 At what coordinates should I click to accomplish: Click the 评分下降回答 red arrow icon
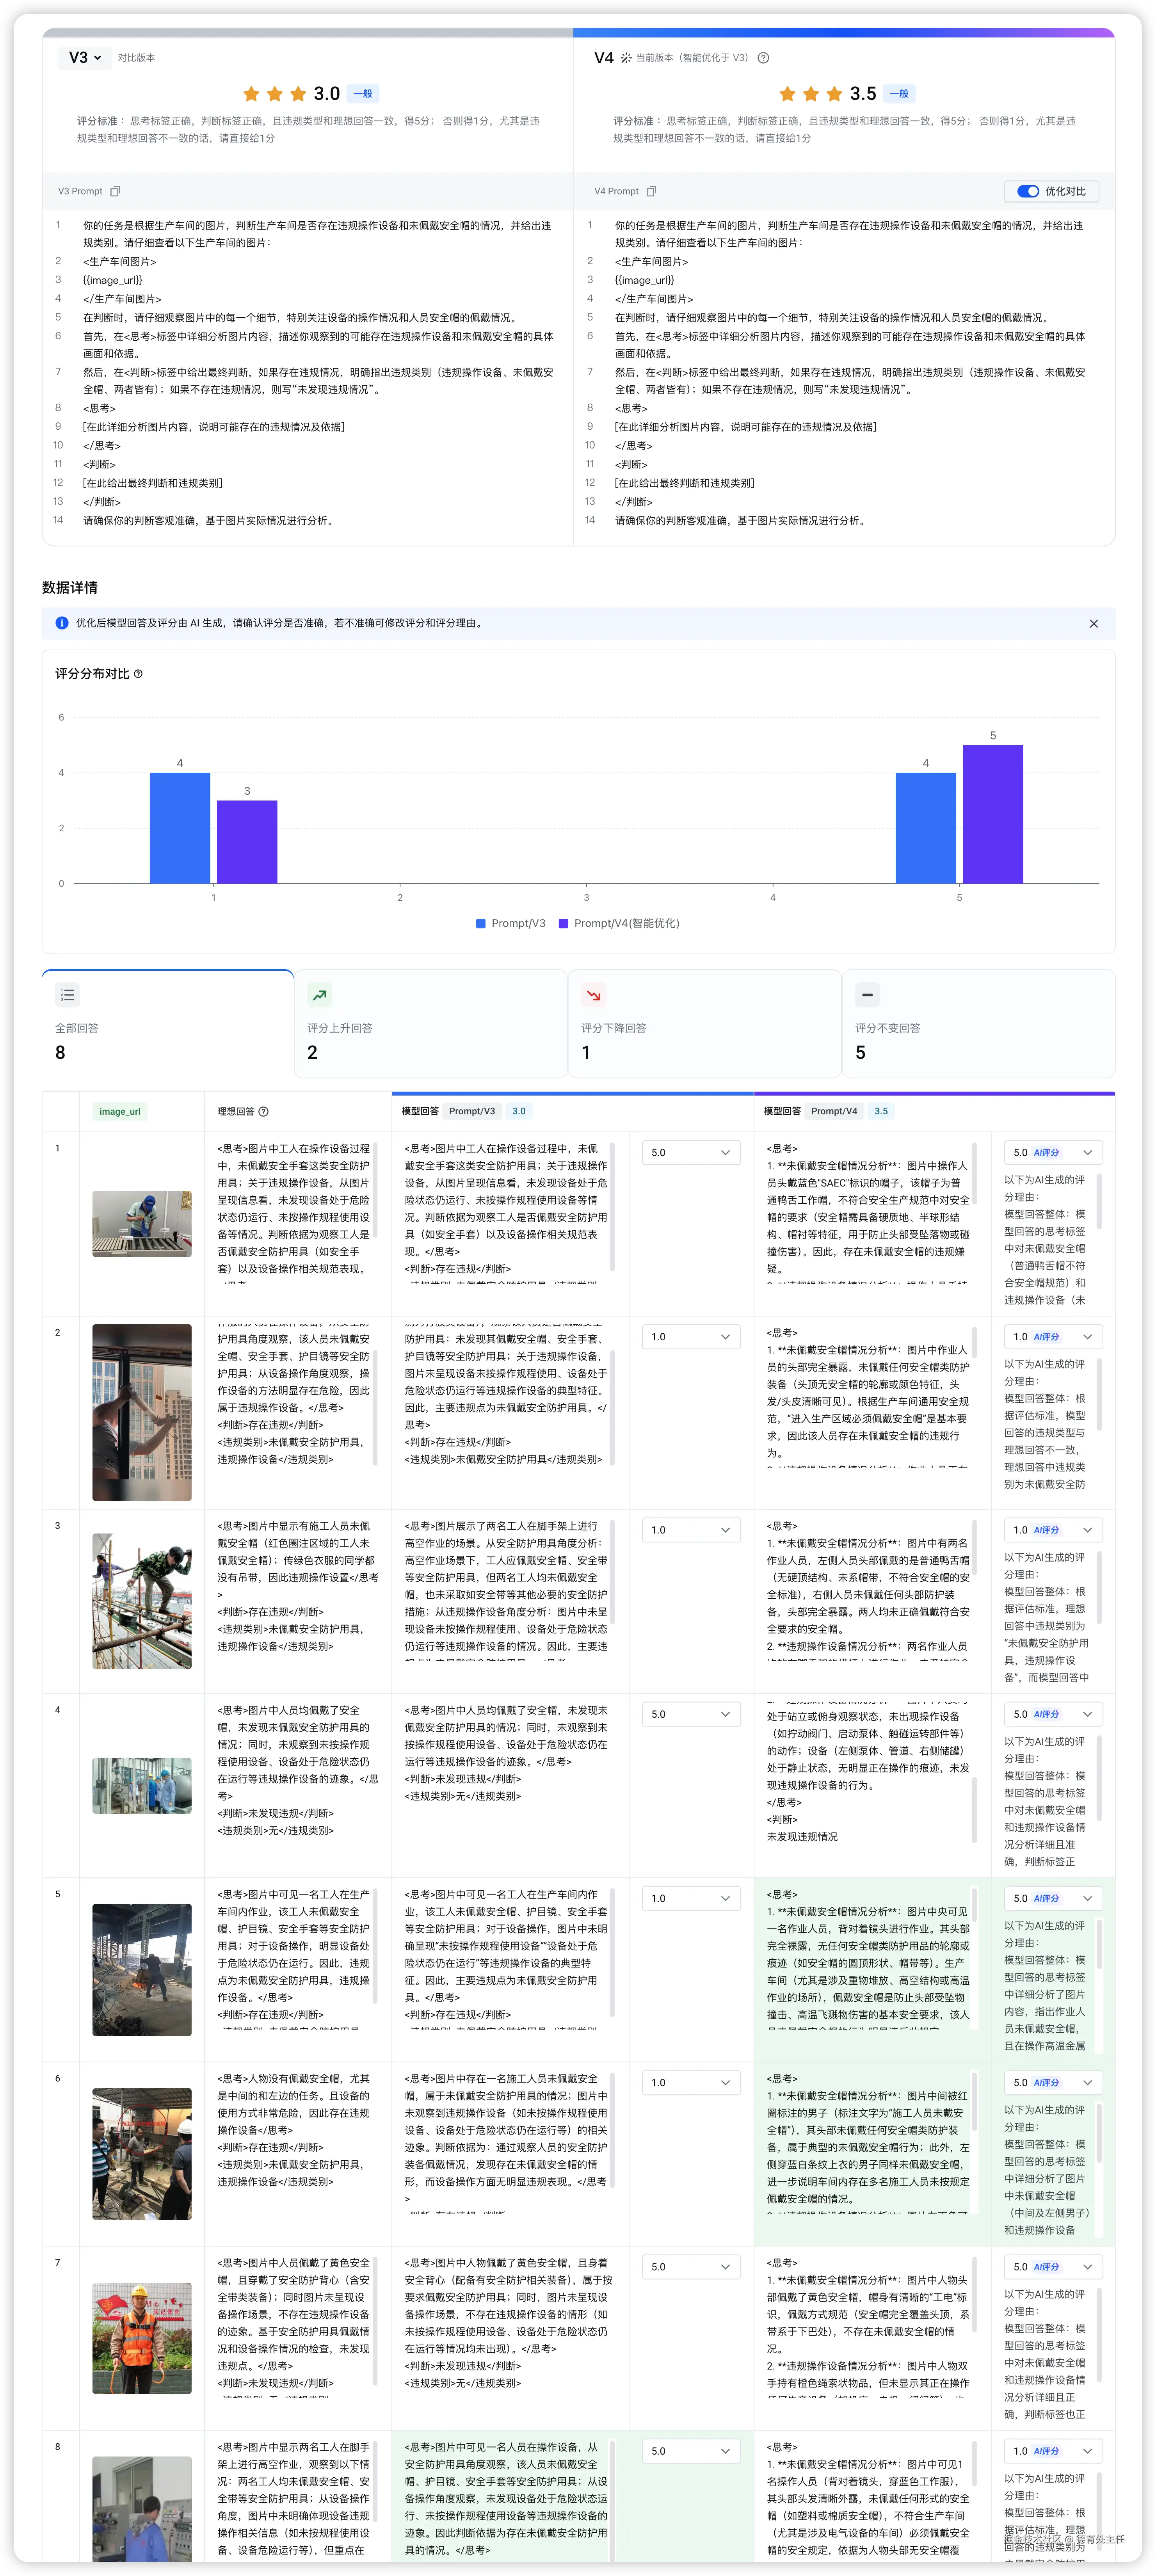pos(594,995)
